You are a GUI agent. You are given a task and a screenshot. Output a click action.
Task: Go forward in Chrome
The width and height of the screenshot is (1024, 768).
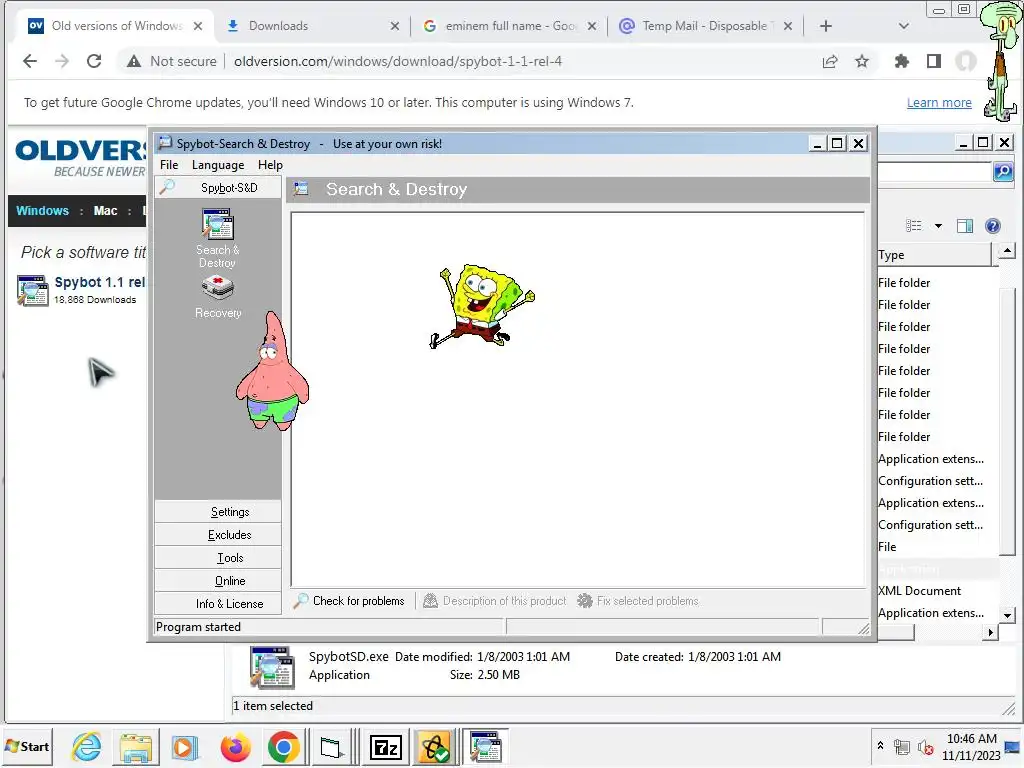tap(62, 61)
